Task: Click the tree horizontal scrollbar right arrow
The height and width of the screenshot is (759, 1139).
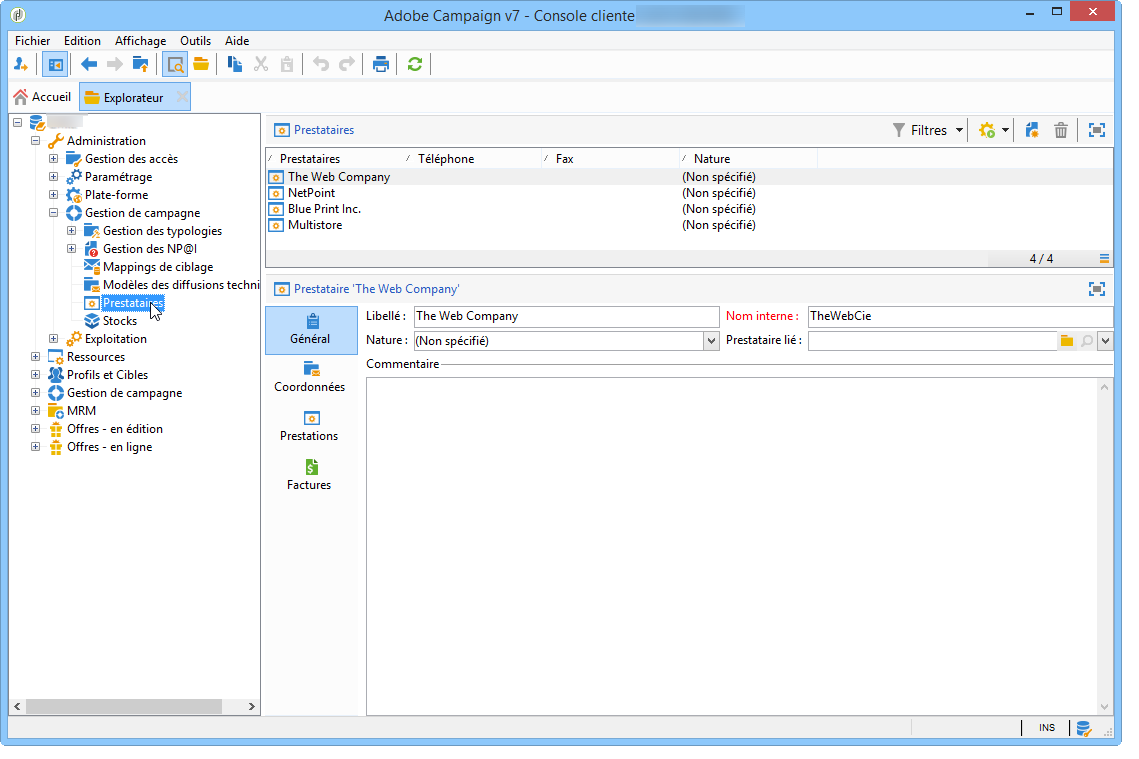Action: tap(251, 707)
